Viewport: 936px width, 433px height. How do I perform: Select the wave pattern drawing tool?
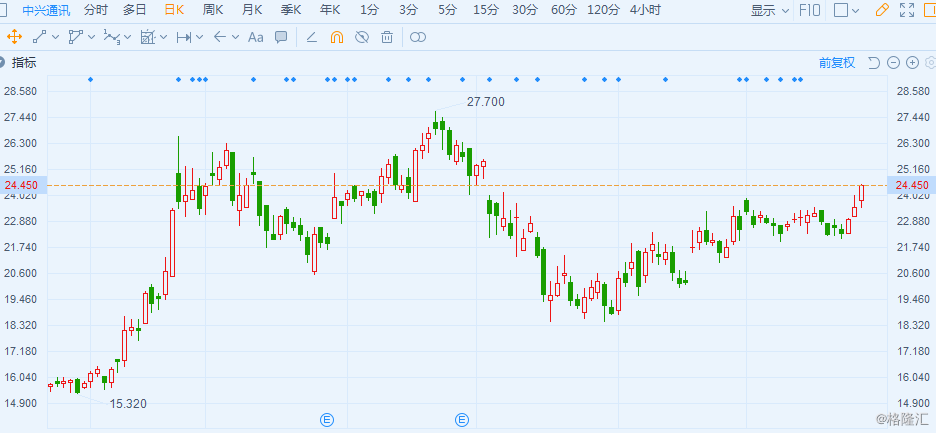click(112, 37)
